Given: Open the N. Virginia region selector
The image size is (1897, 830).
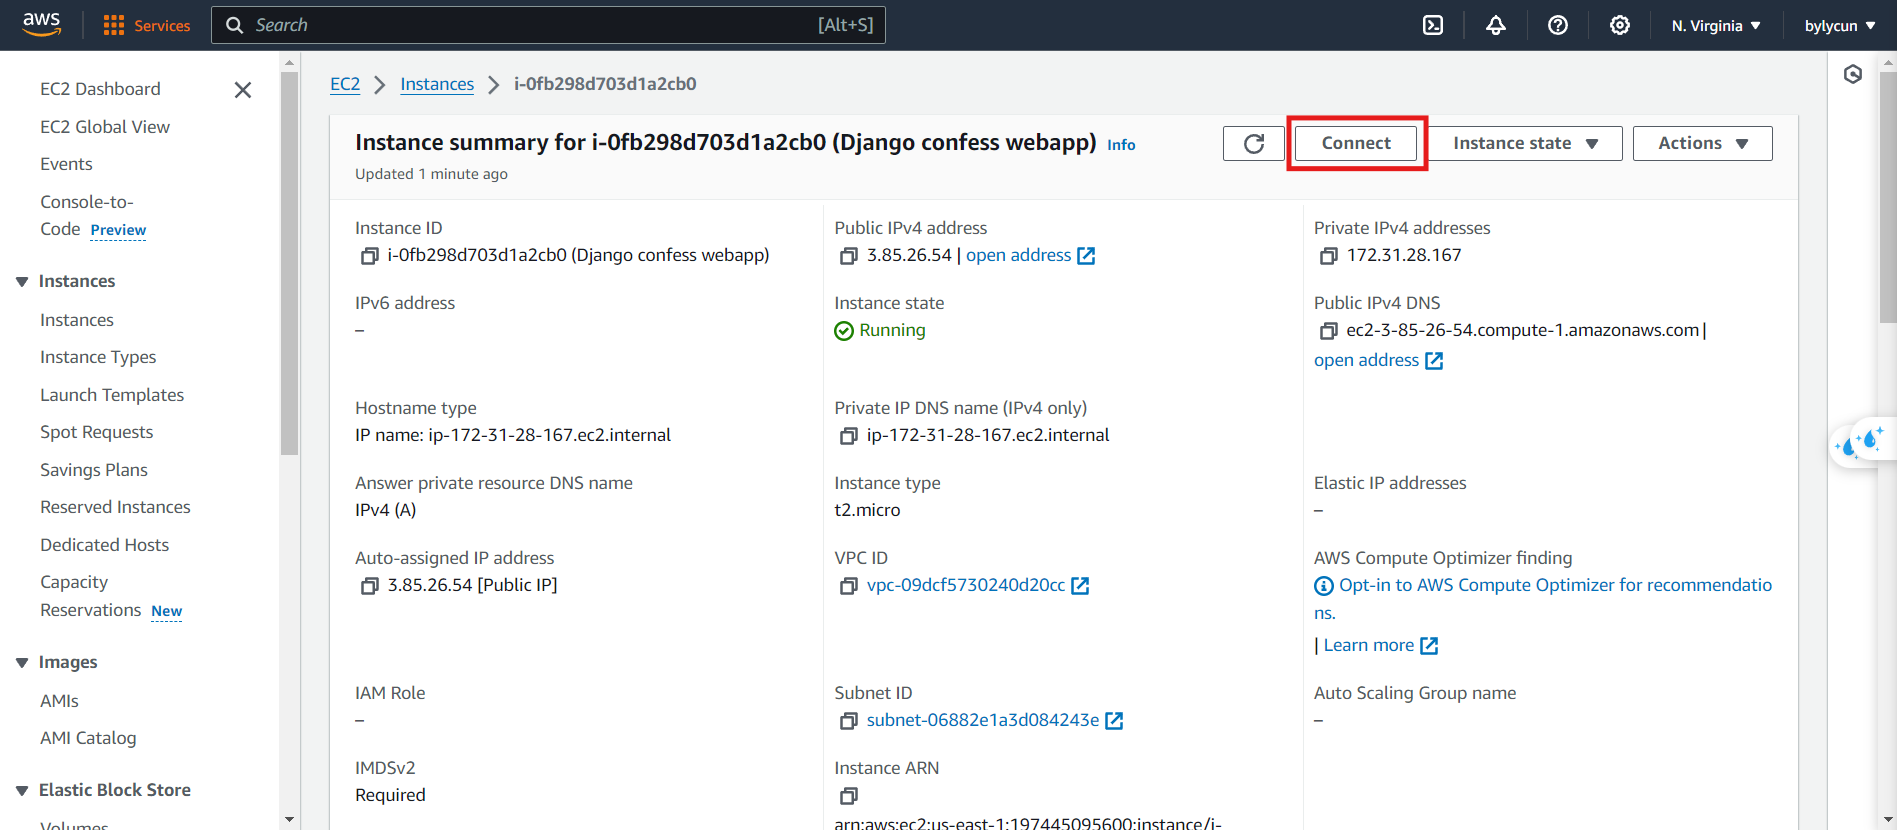Looking at the screenshot, I should point(1716,26).
